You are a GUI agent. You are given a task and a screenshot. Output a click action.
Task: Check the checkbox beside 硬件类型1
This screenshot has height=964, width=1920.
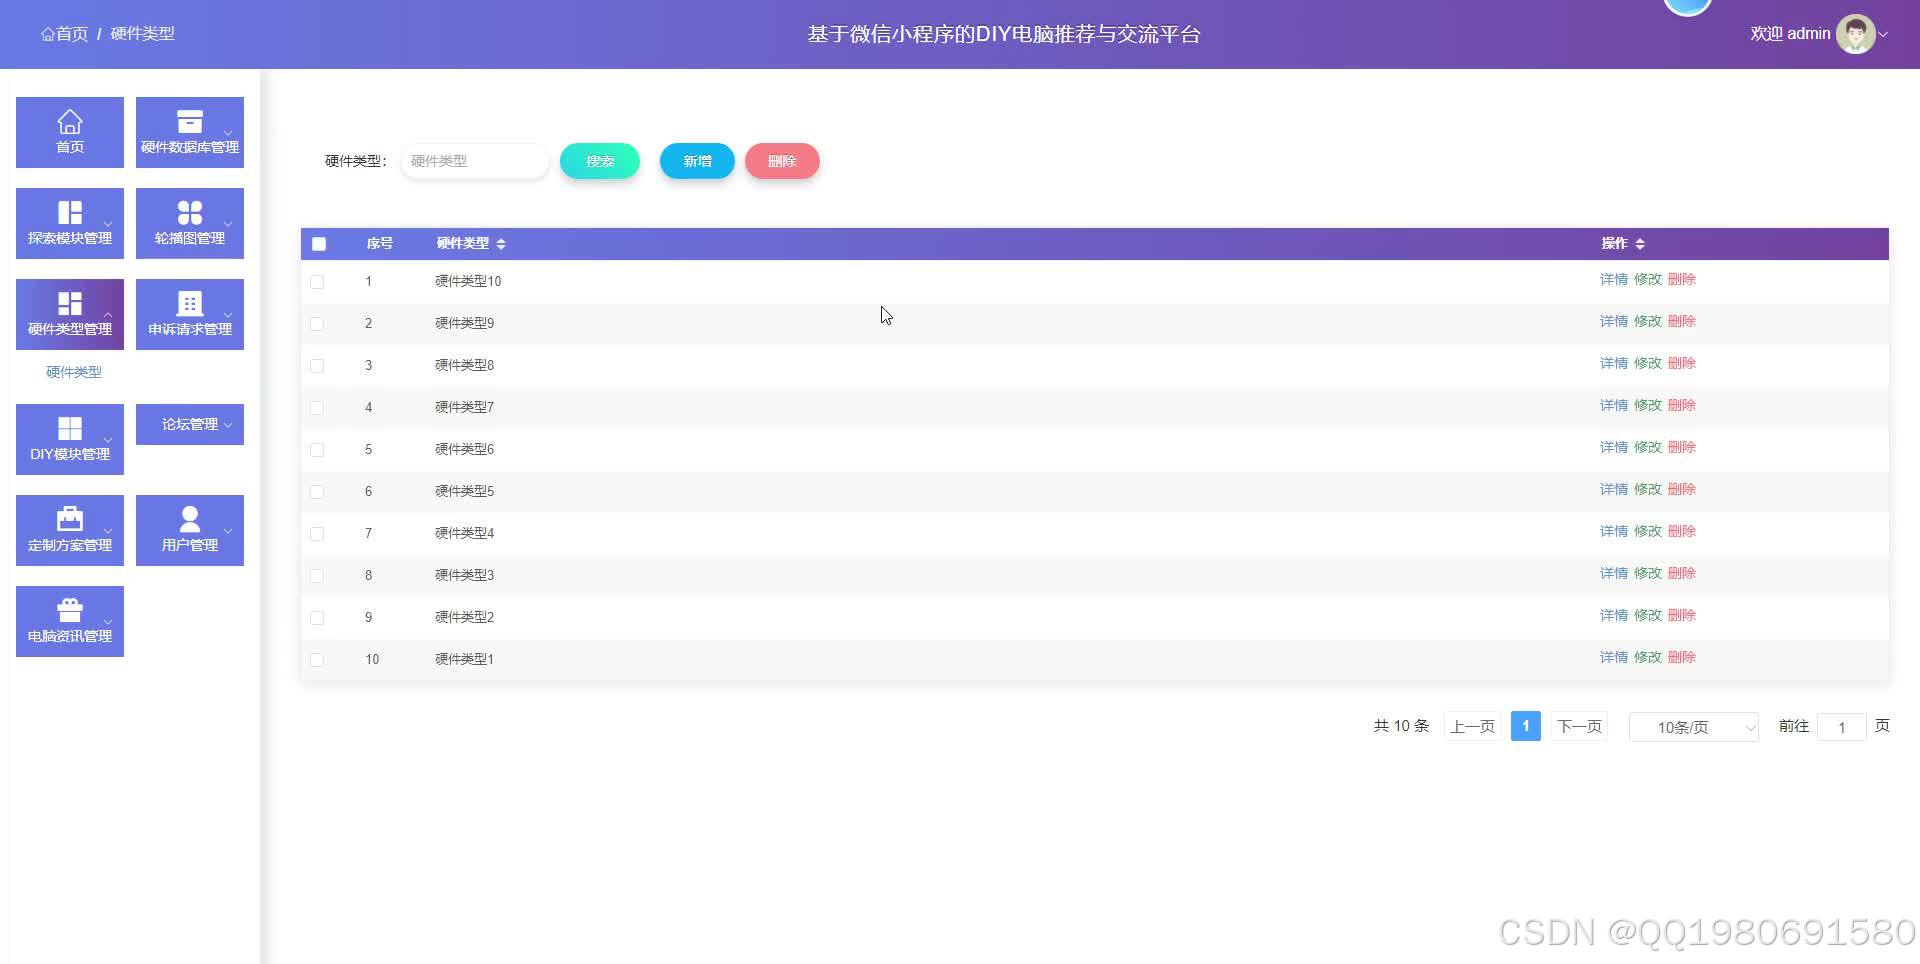[318, 659]
